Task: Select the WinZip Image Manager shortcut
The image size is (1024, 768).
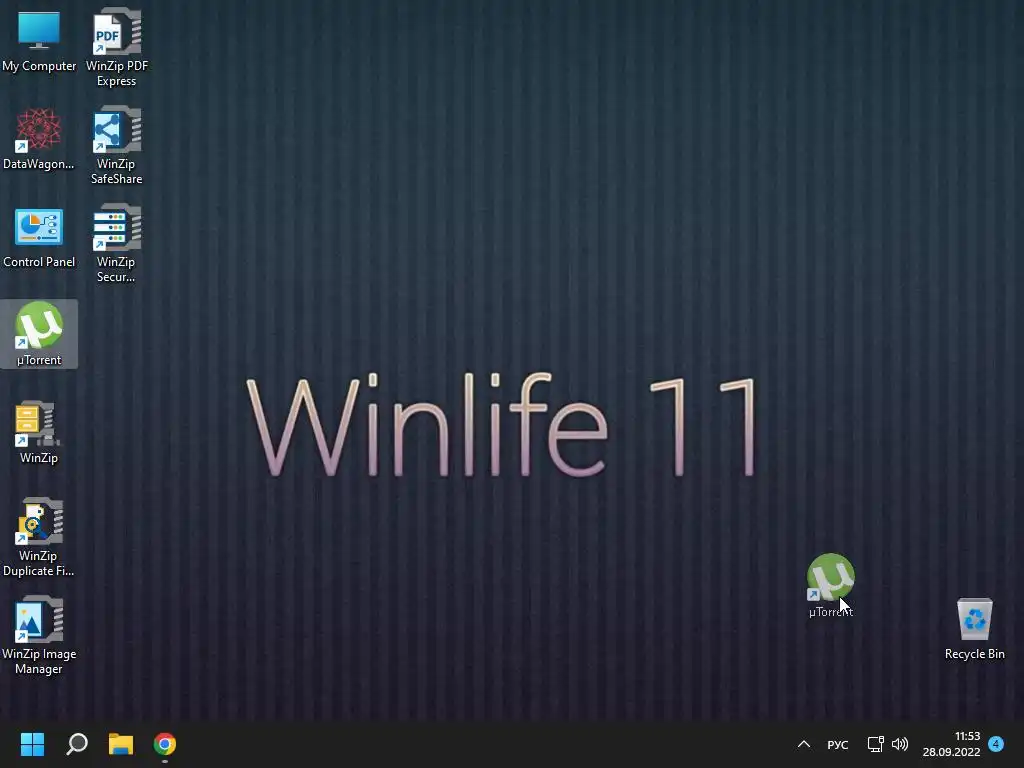Action: 39,635
